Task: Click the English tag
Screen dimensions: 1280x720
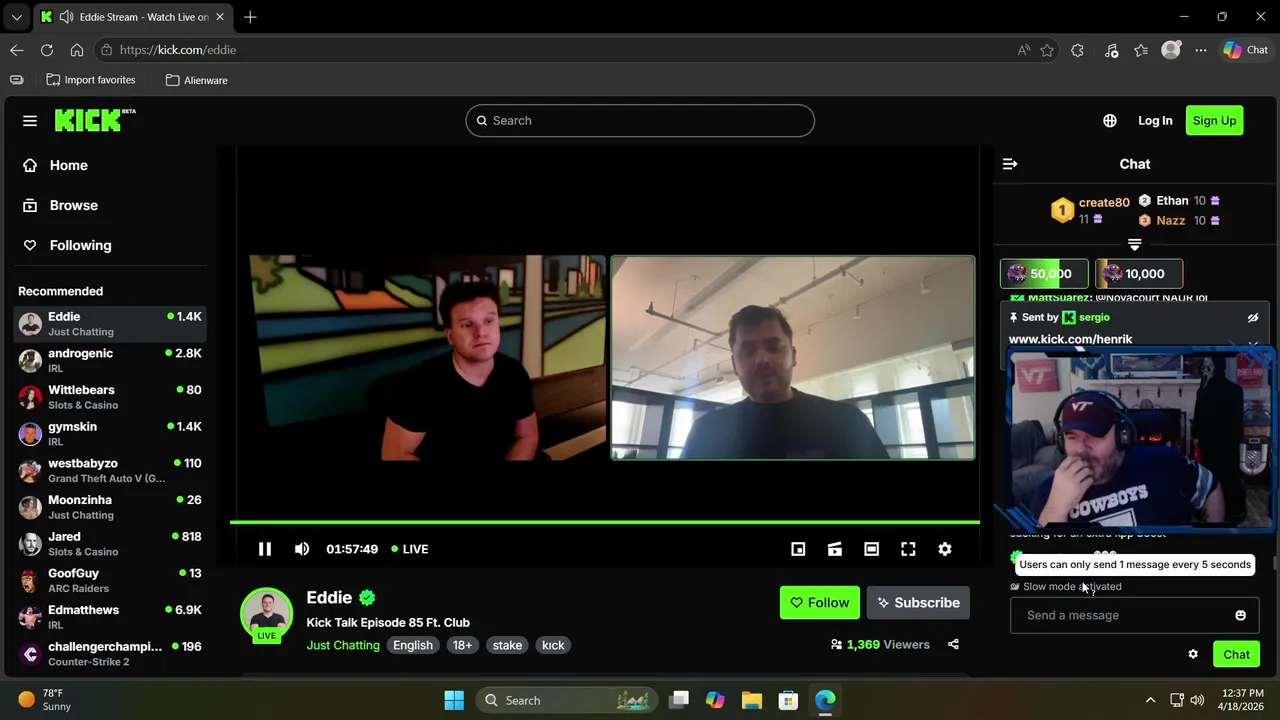Action: (x=413, y=645)
